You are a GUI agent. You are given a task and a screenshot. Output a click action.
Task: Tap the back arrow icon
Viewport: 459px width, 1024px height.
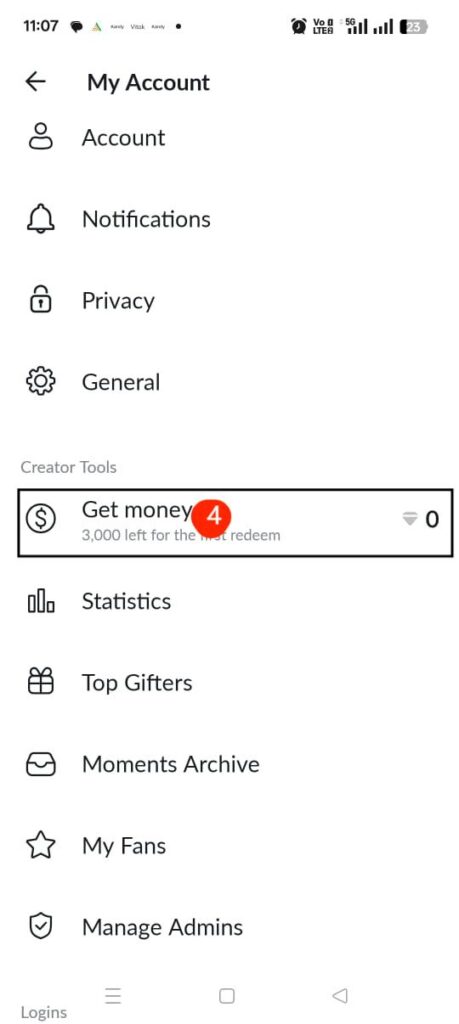pos(35,82)
